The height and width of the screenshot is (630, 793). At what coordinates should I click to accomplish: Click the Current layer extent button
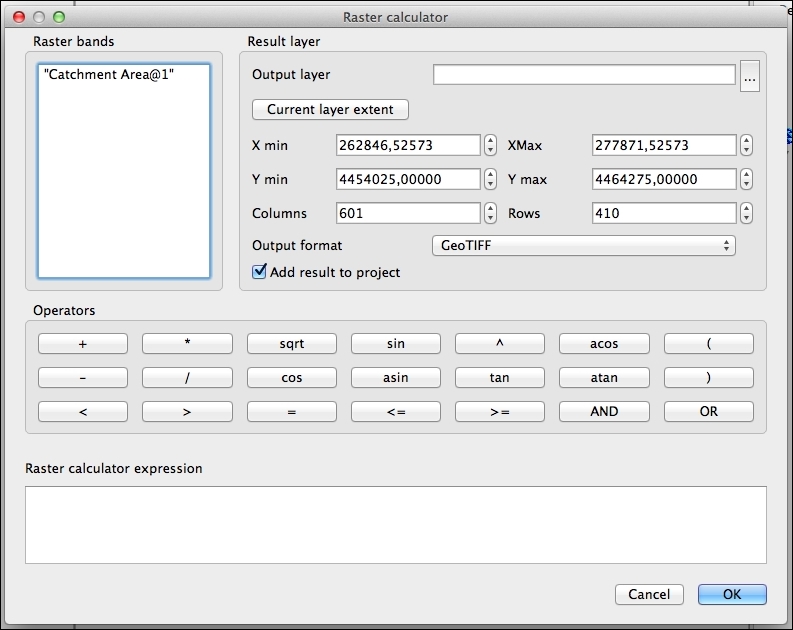[330, 110]
